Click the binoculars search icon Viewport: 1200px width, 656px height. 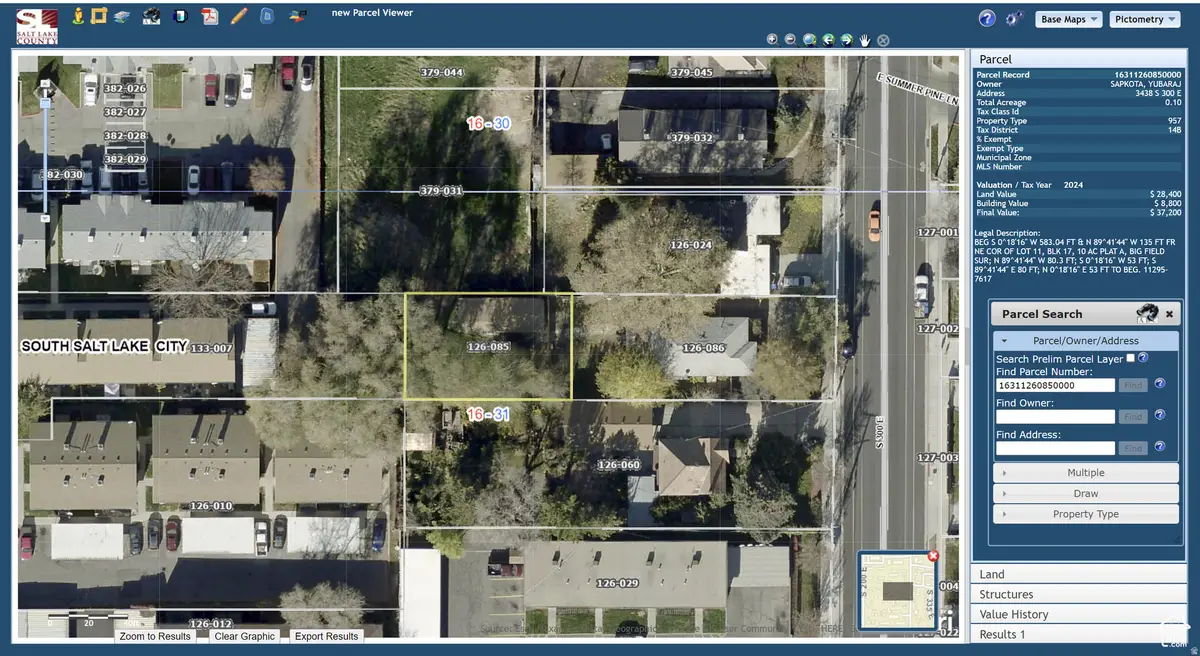click(152, 15)
